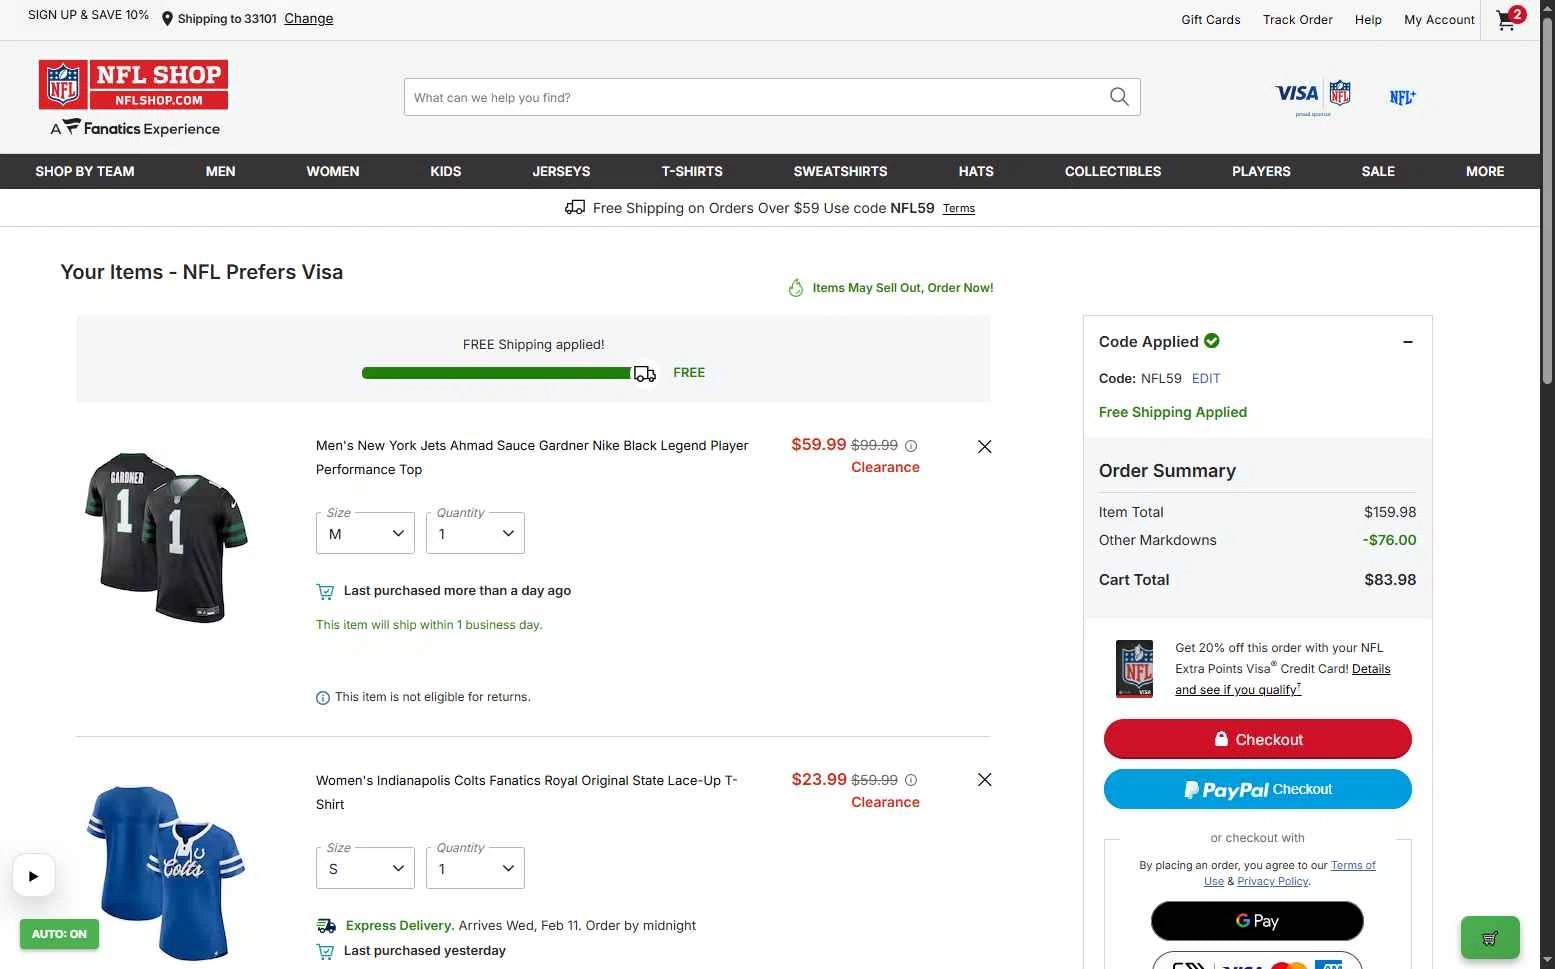
Task: Click info icon beside $99.99 price
Action: pyautogui.click(x=911, y=446)
